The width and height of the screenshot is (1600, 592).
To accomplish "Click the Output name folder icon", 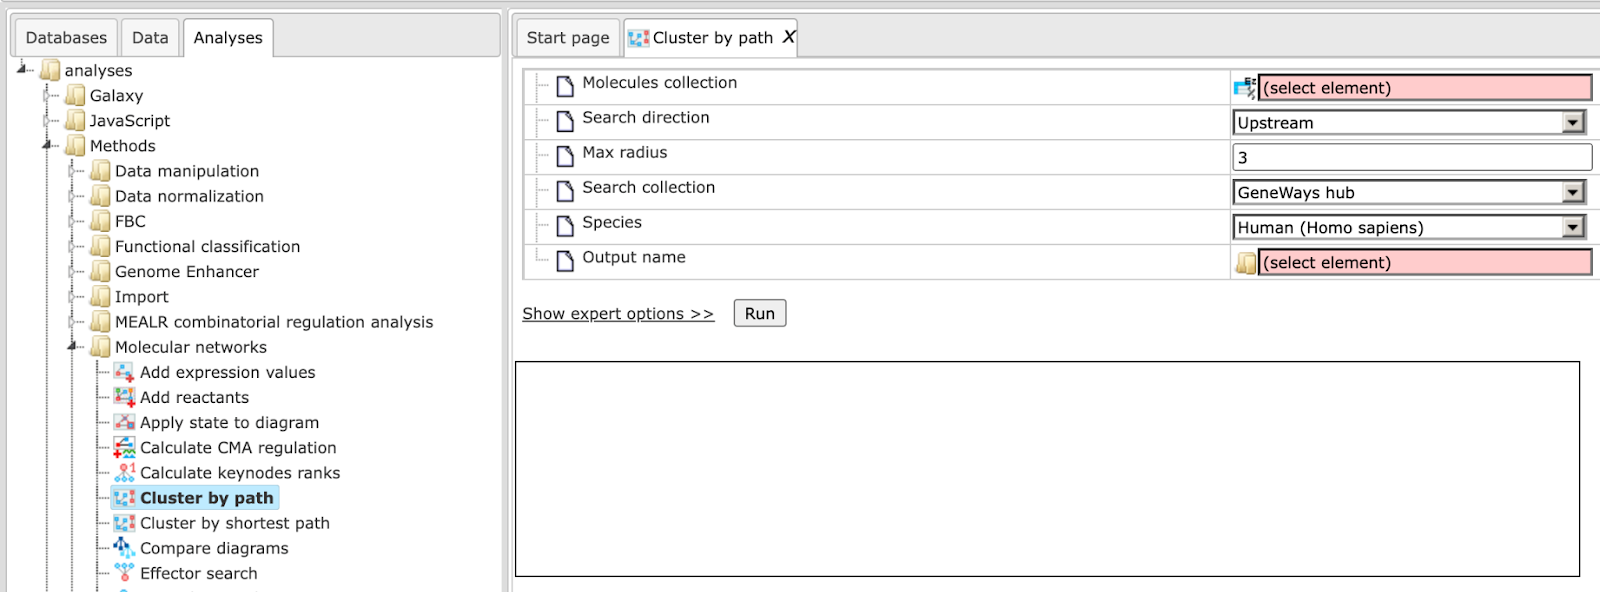I will pyautogui.click(x=1246, y=263).
